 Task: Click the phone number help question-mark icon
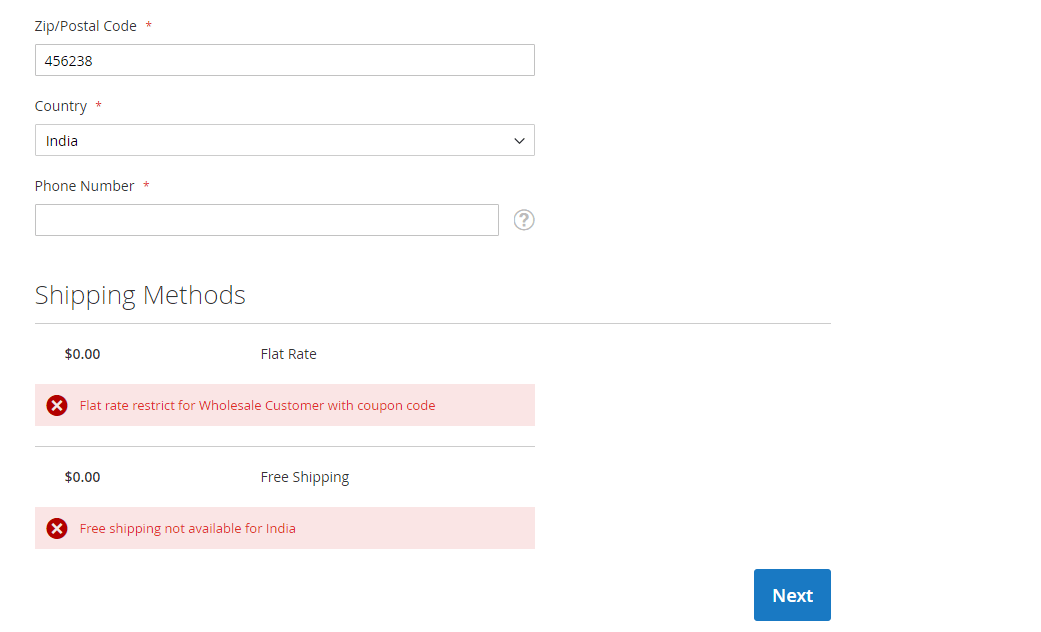click(x=524, y=220)
